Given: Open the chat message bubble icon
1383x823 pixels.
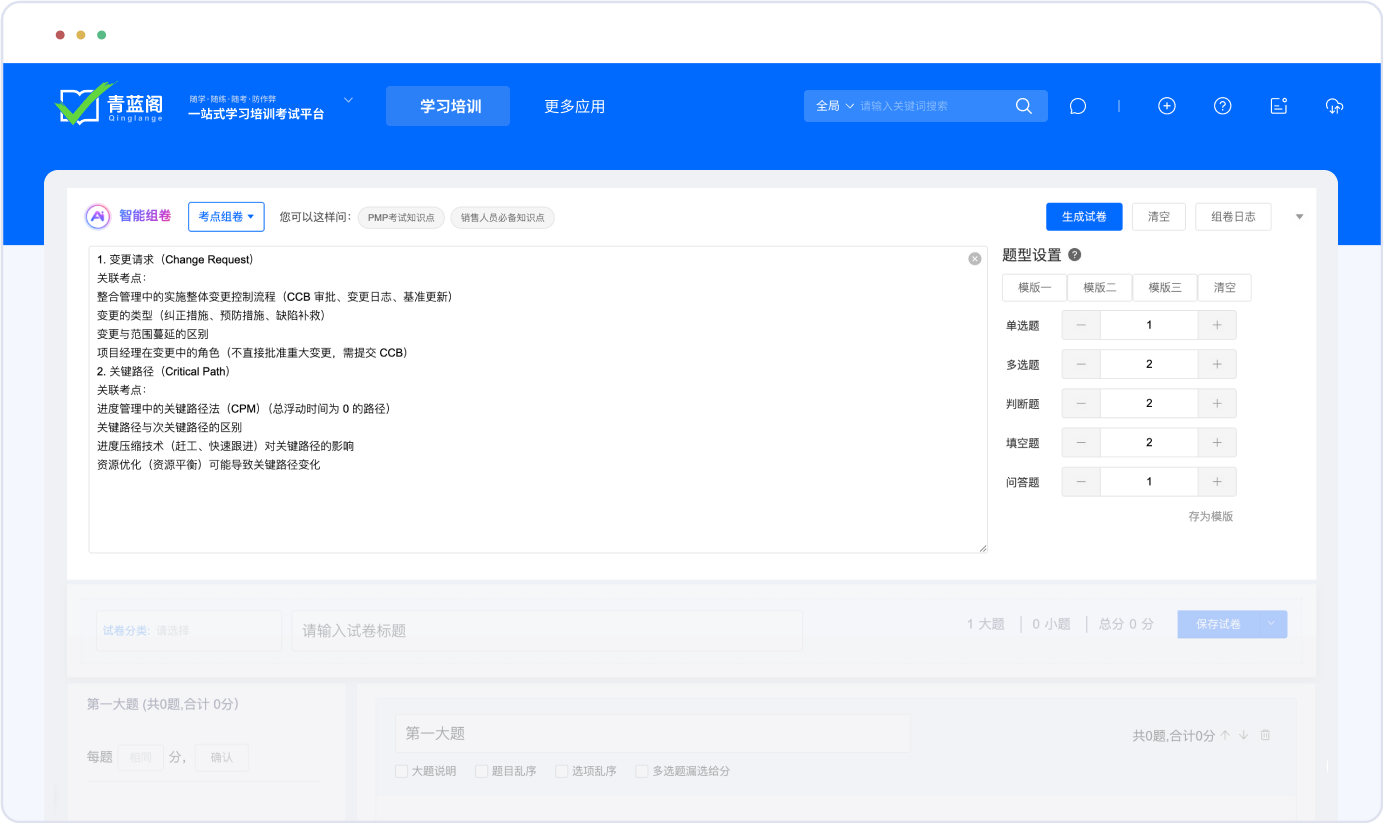Looking at the screenshot, I should pyautogui.click(x=1077, y=106).
